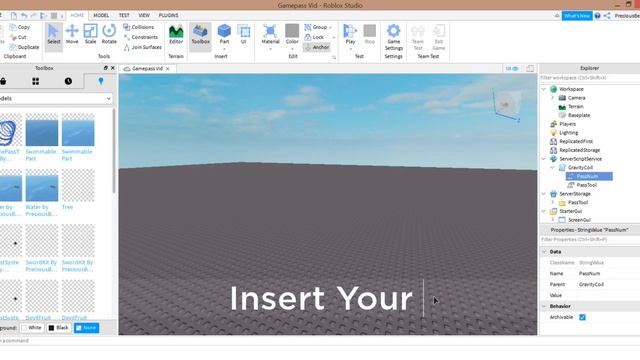Open the Toolbox grid category tab
This screenshot has width=640, height=360.
36,81
